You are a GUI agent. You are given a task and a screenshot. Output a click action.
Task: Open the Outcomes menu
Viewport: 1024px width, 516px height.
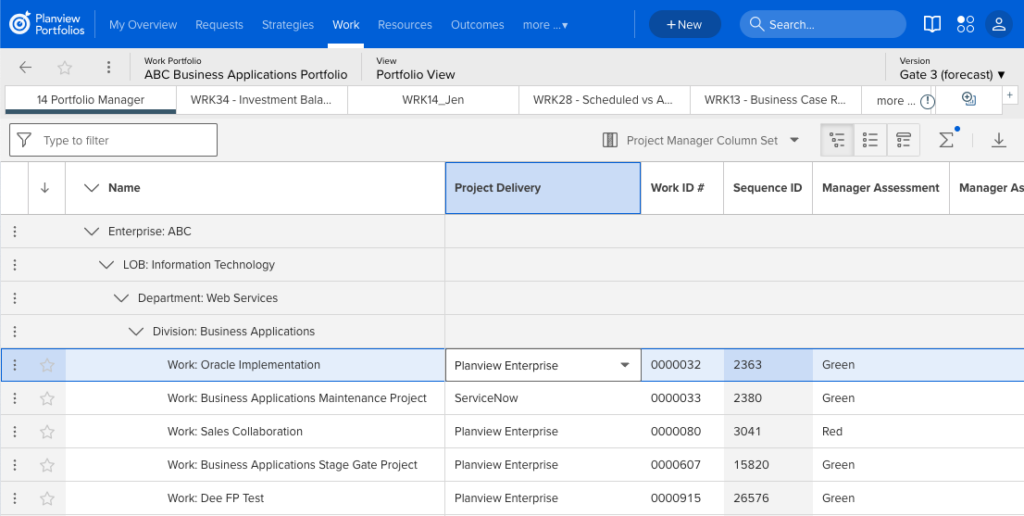pos(477,25)
